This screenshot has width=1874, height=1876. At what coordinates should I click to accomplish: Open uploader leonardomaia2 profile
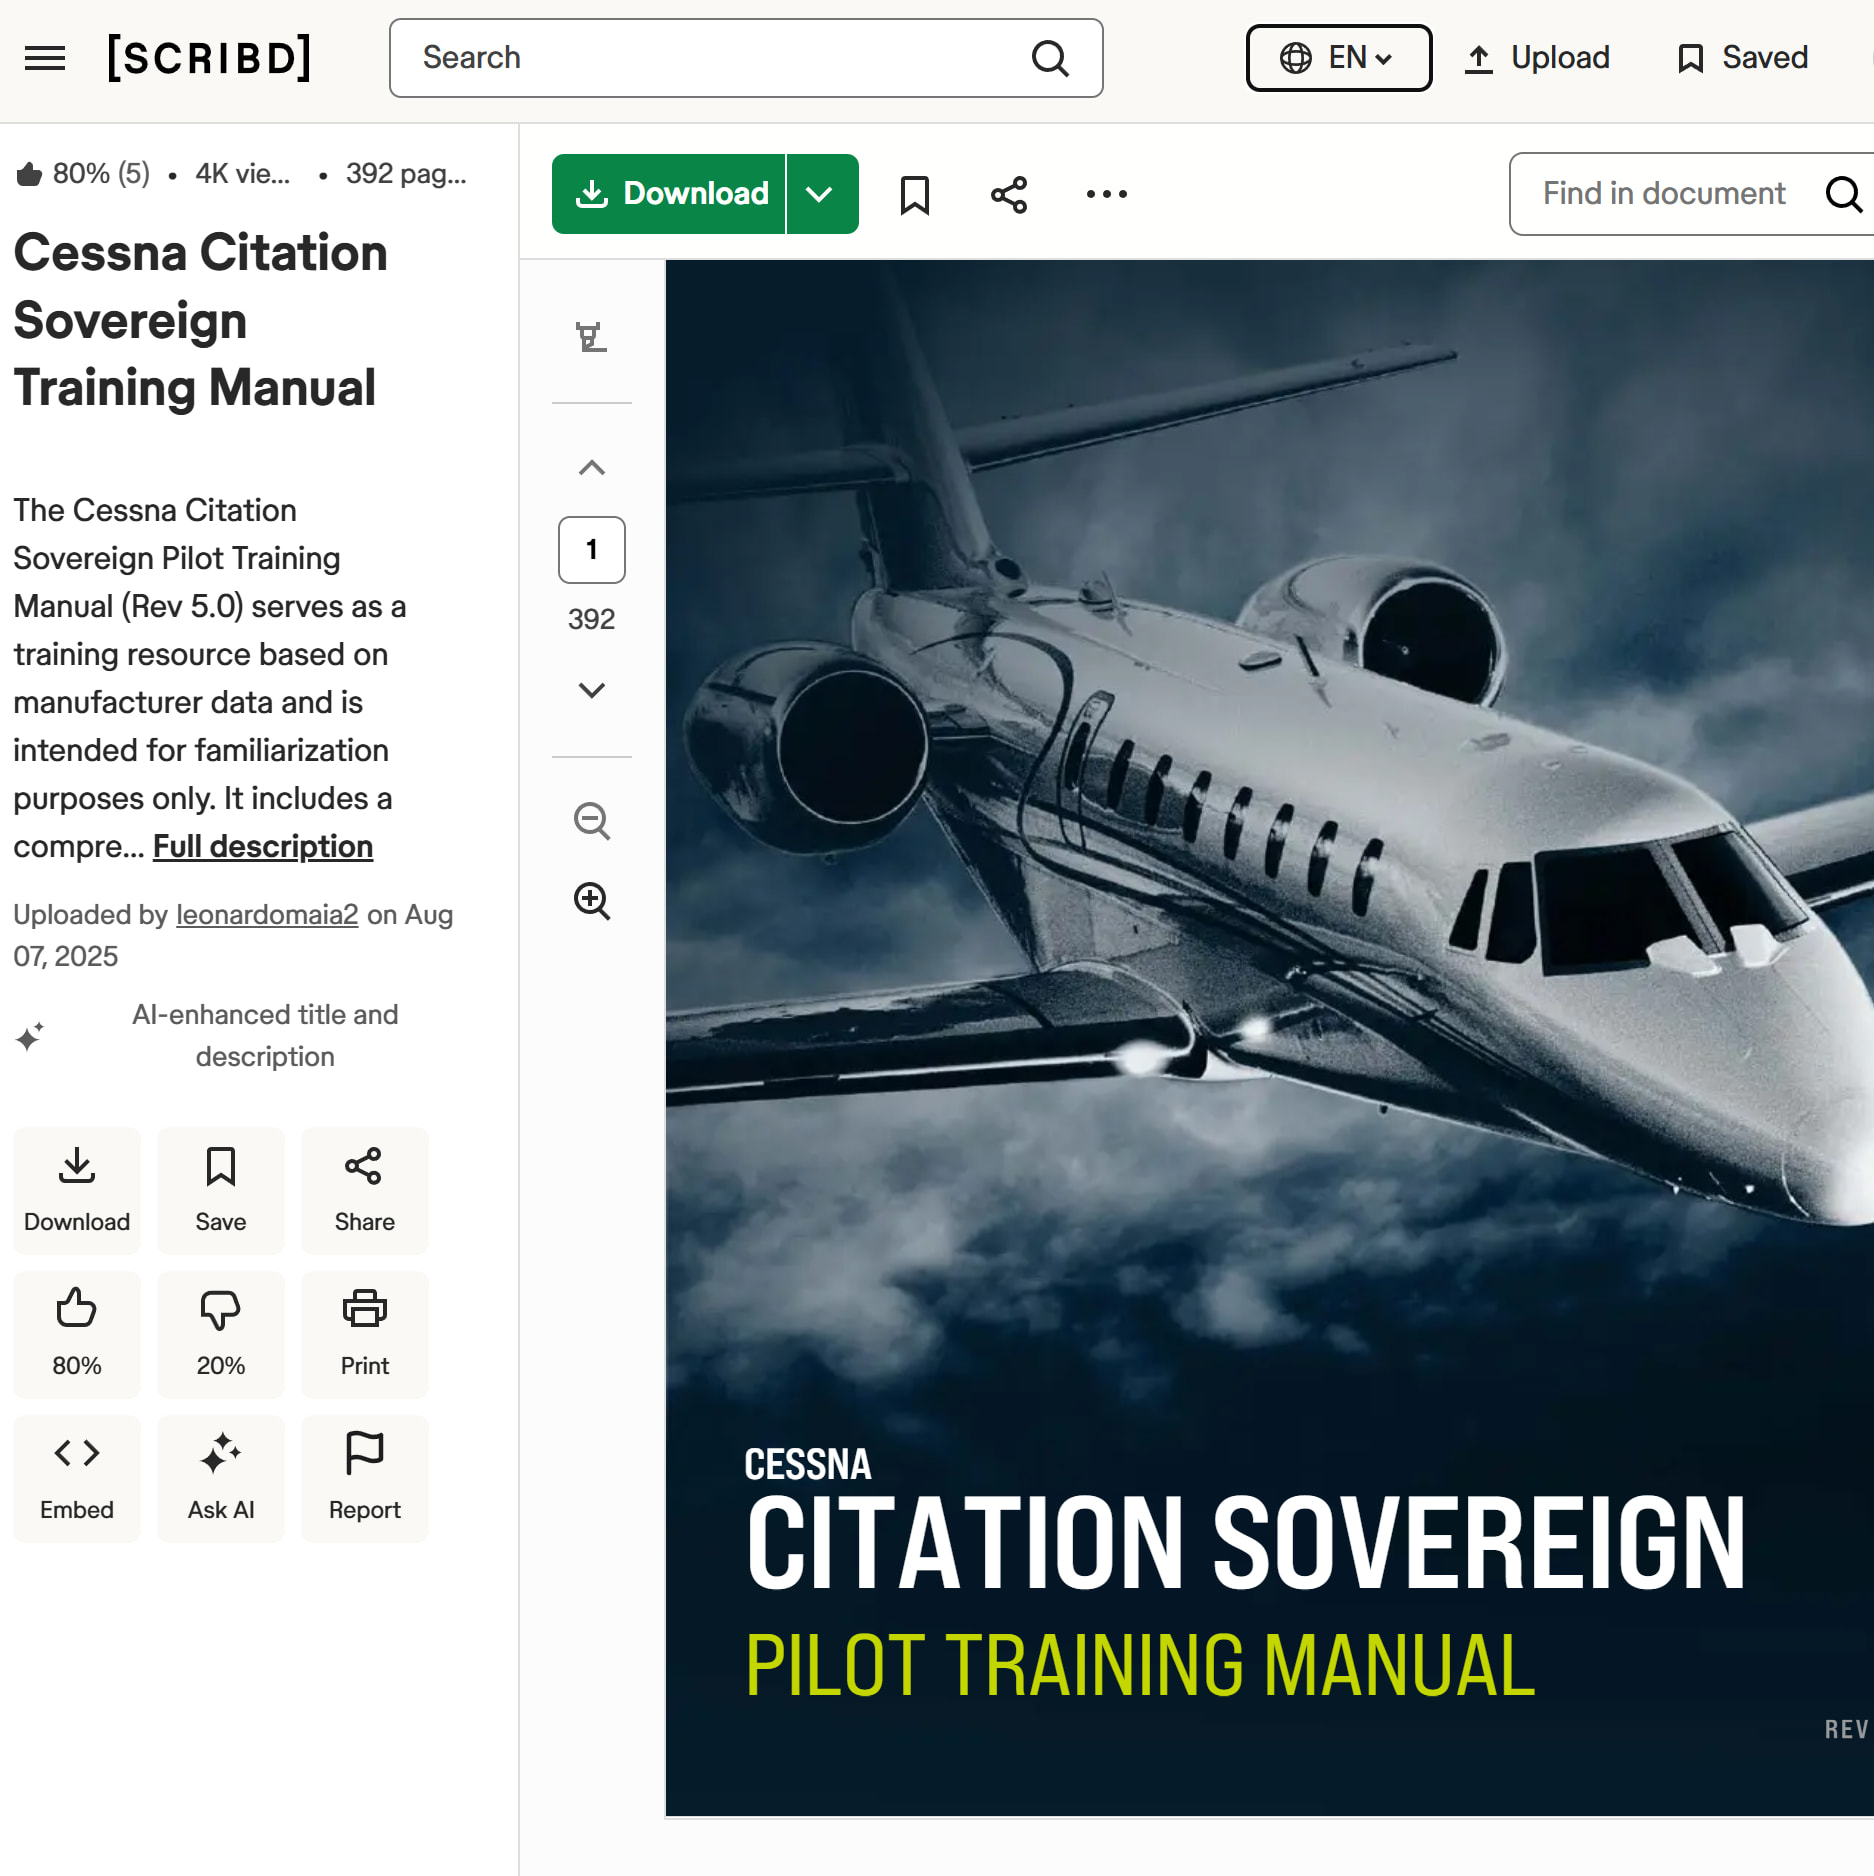click(267, 915)
